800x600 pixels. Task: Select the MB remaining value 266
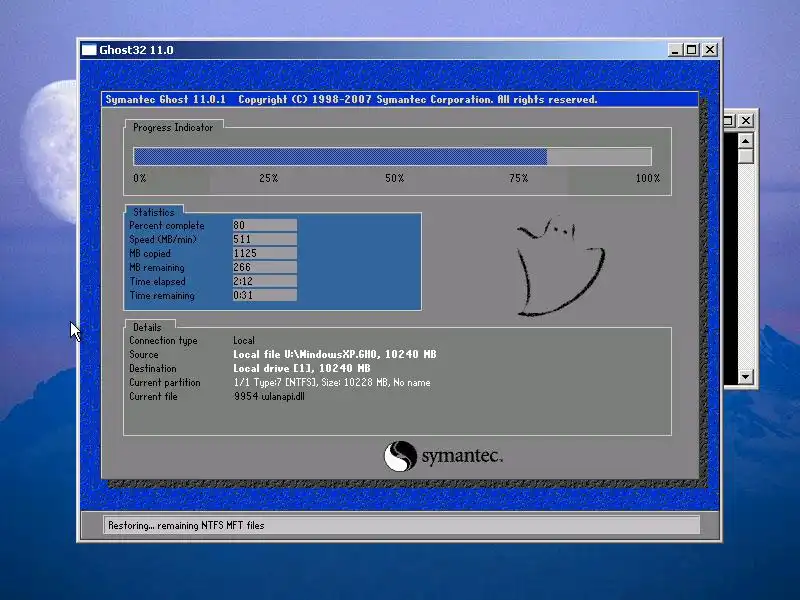(264, 267)
